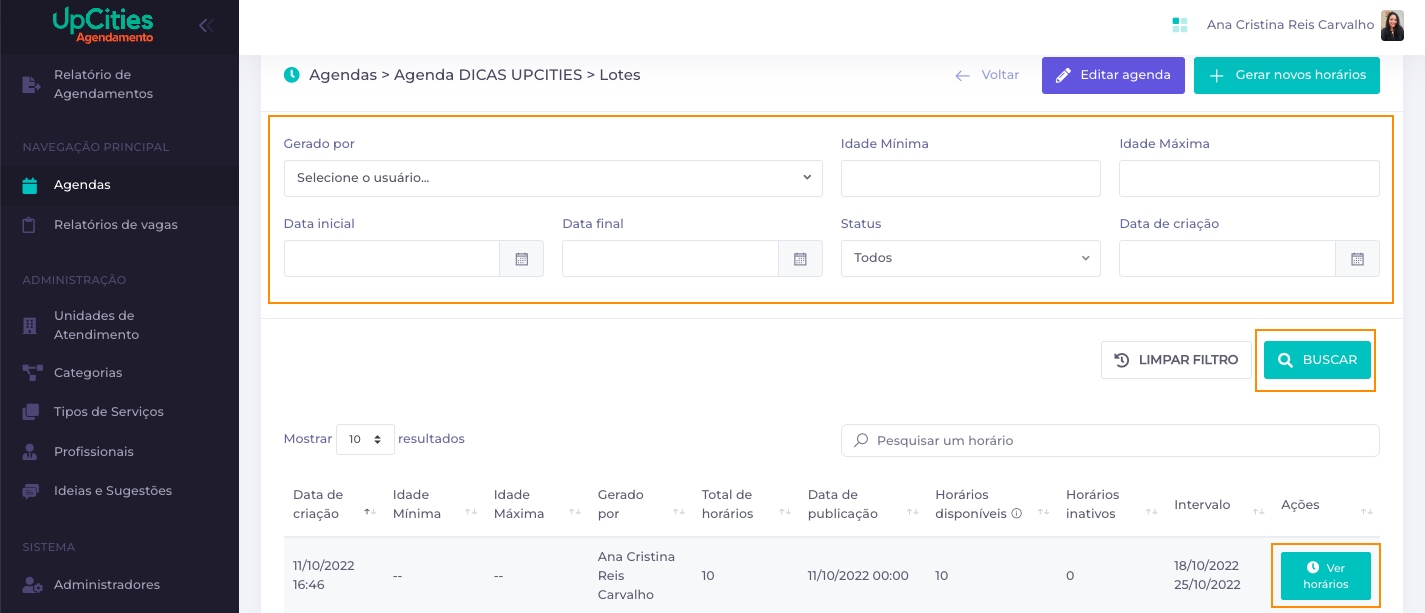
Task: Sort by Idade Máxima column
Action: tap(536, 505)
